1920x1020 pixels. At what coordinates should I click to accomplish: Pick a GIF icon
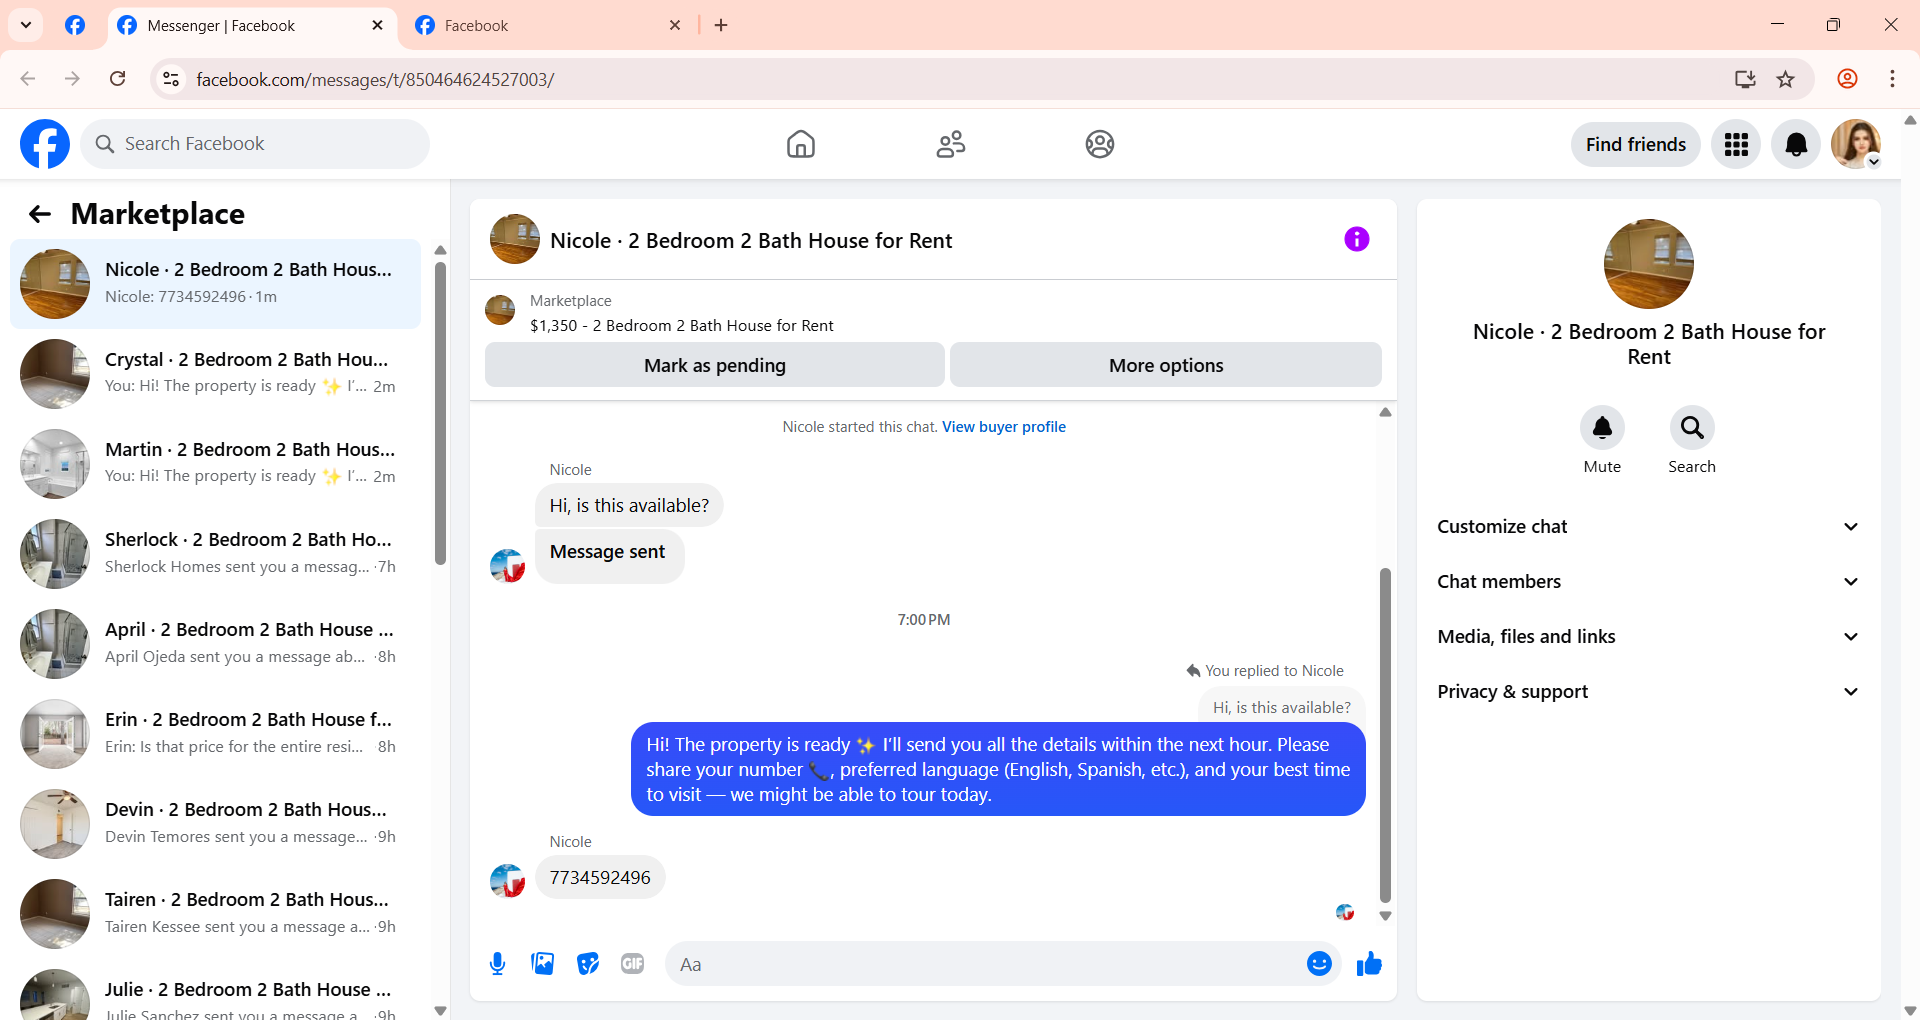(633, 964)
